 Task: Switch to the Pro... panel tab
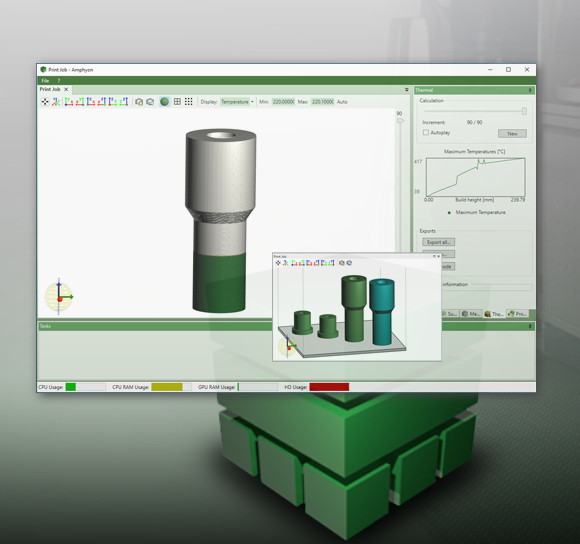click(x=517, y=314)
